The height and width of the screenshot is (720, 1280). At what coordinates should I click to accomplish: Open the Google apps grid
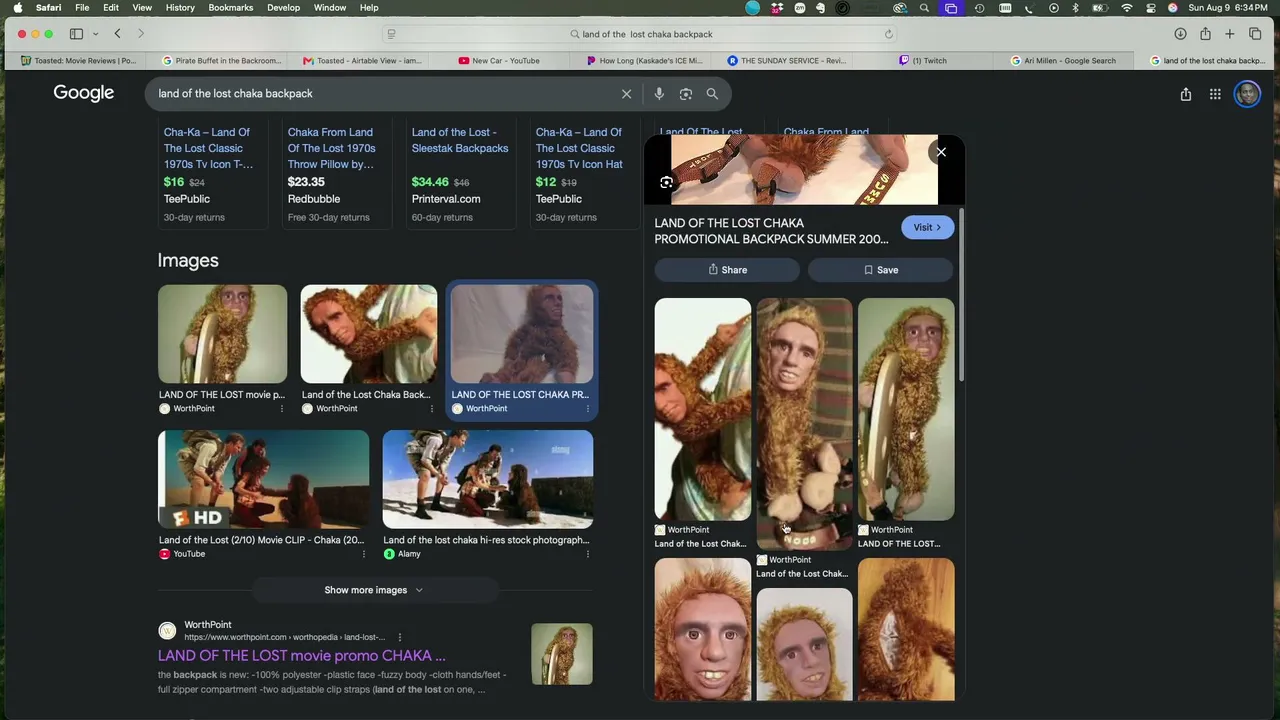[1215, 94]
